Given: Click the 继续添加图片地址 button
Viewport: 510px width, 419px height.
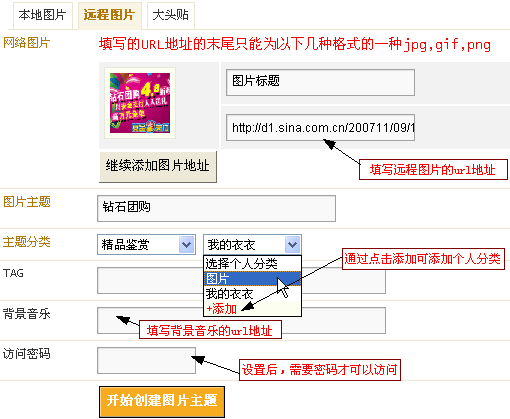Looking at the screenshot, I should [x=158, y=166].
